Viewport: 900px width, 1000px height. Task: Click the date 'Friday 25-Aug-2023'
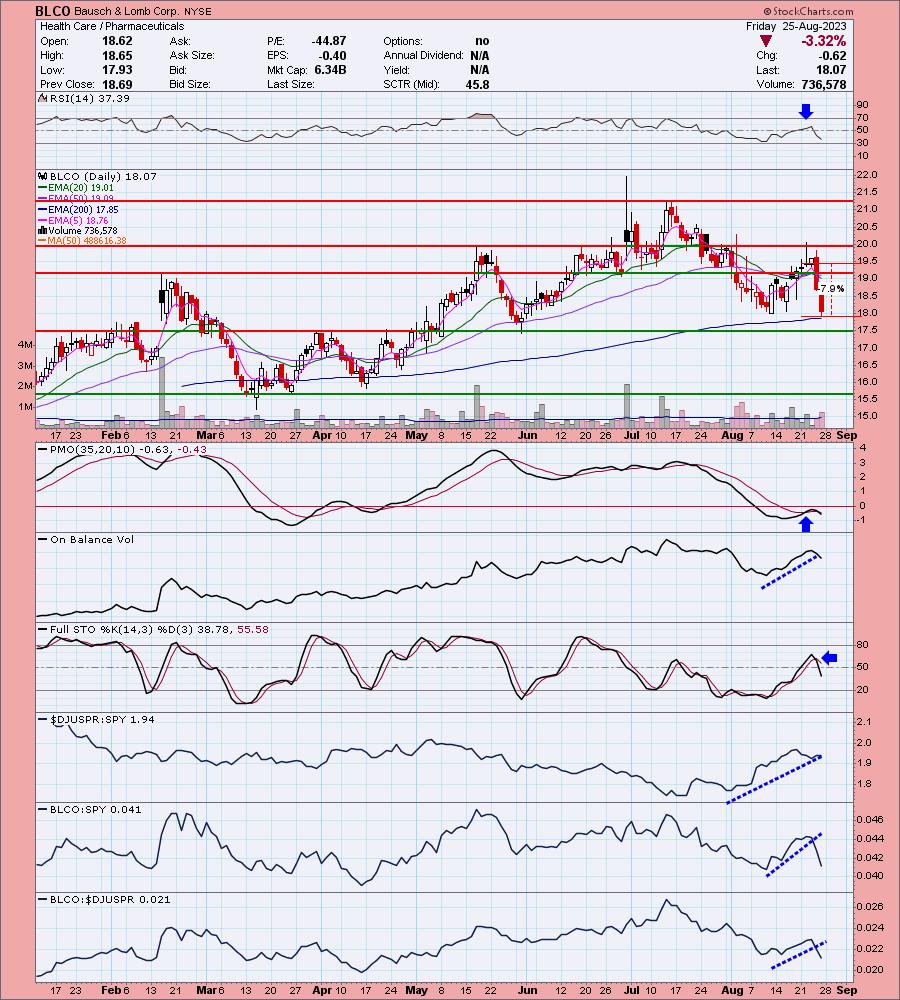coord(796,26)
